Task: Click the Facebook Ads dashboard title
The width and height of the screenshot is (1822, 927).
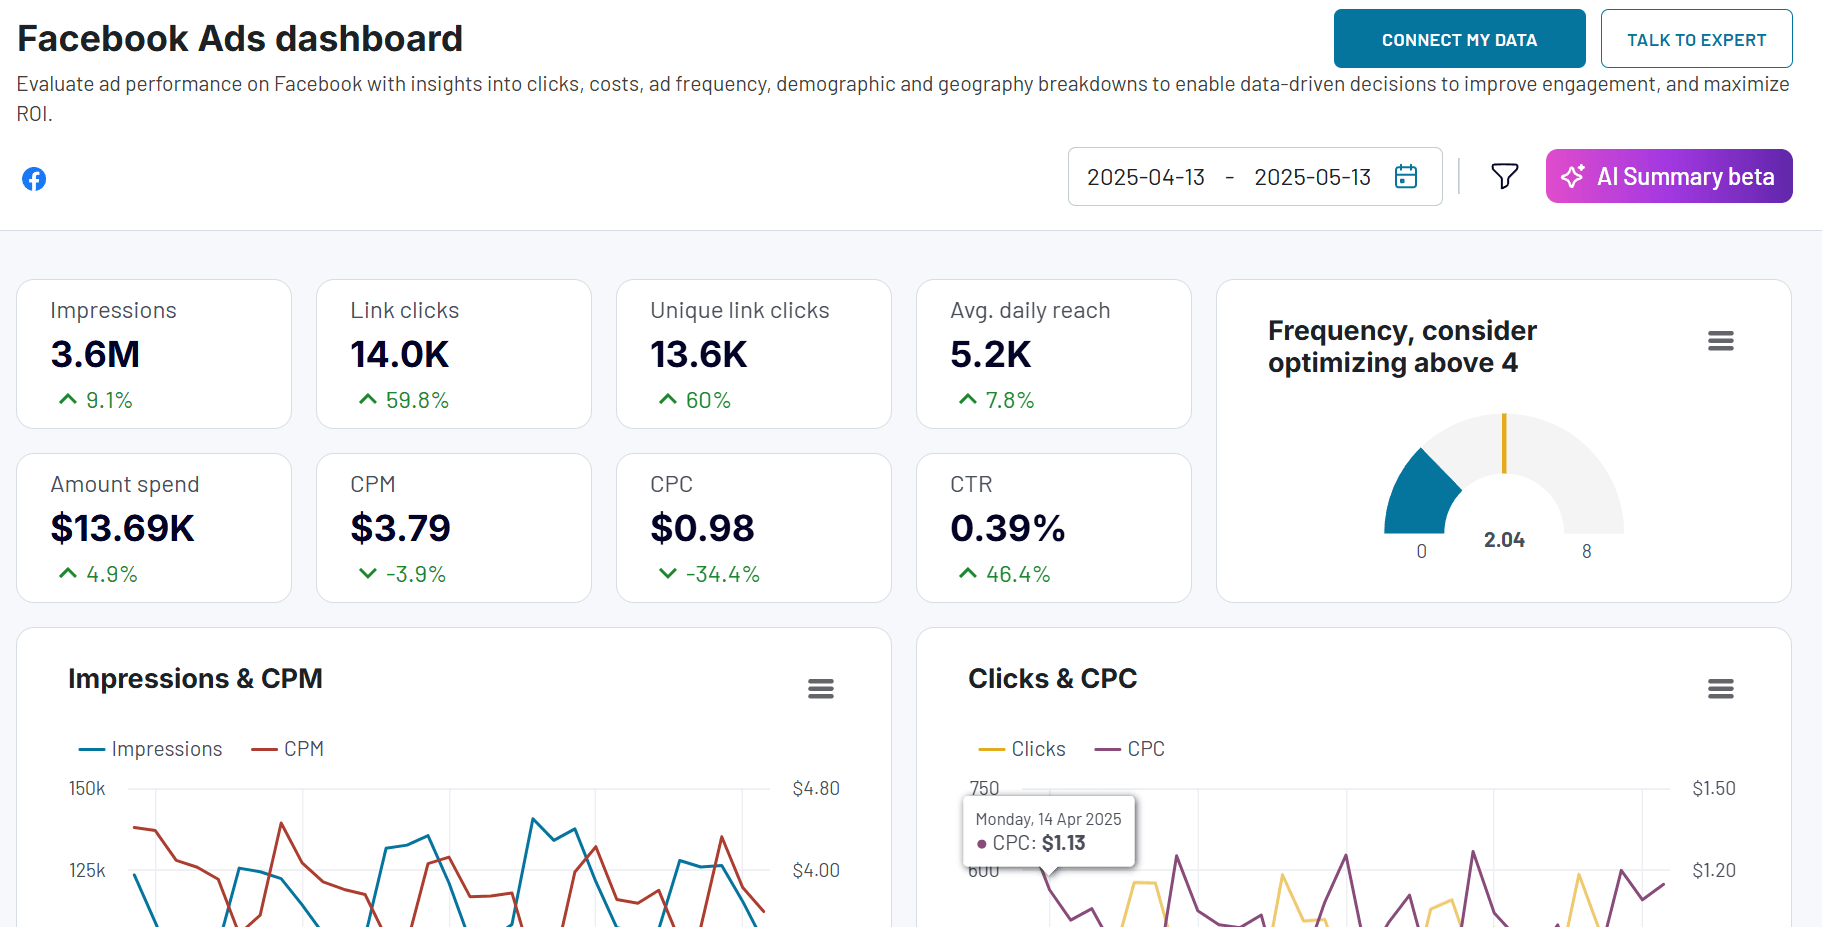Action: click(240, 39)
